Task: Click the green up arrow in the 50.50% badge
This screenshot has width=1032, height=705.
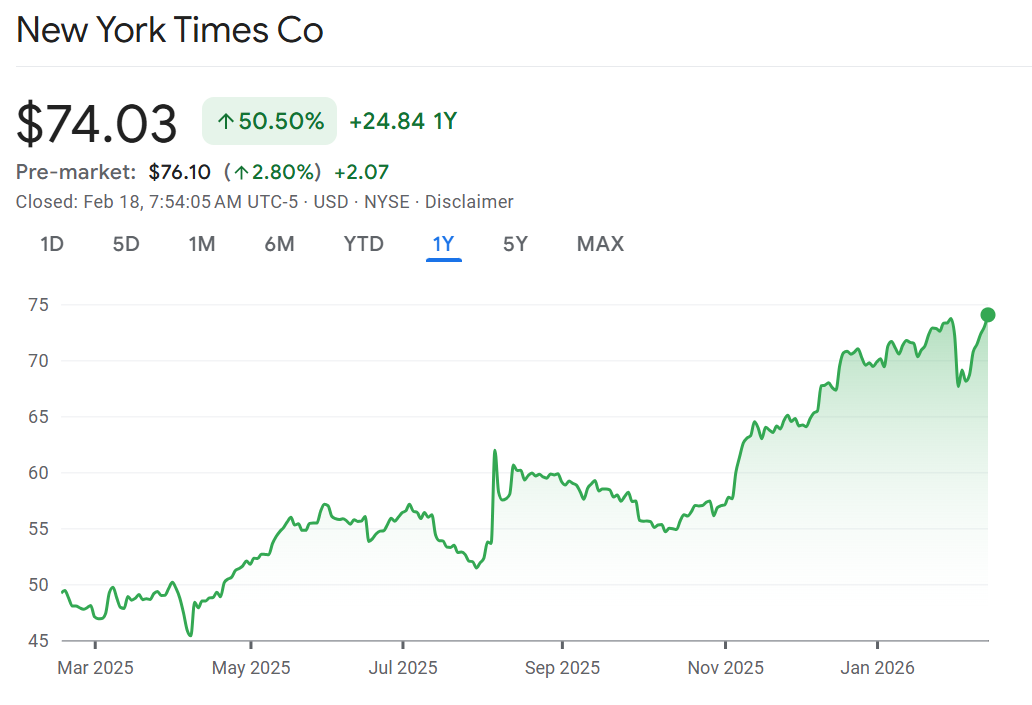Action: [x=226, y=122]
